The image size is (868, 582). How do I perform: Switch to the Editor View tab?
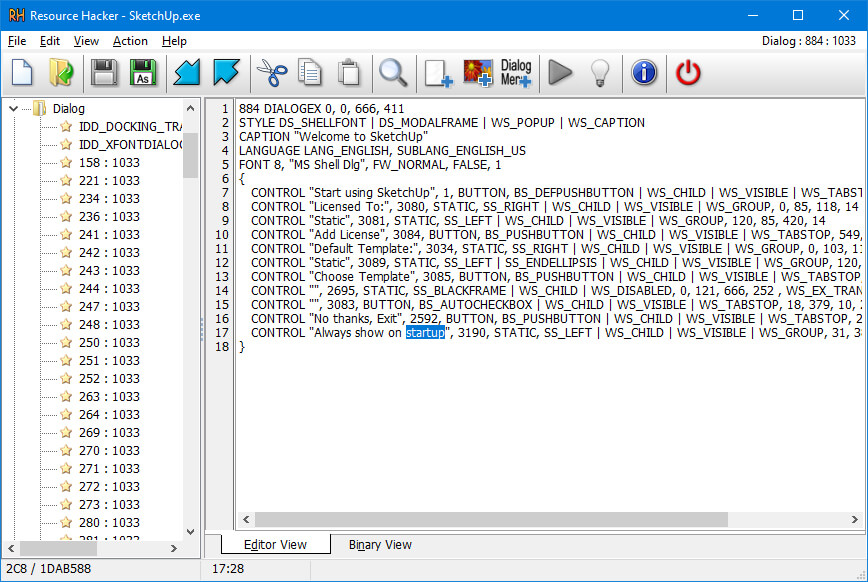[x=275, y=545]
